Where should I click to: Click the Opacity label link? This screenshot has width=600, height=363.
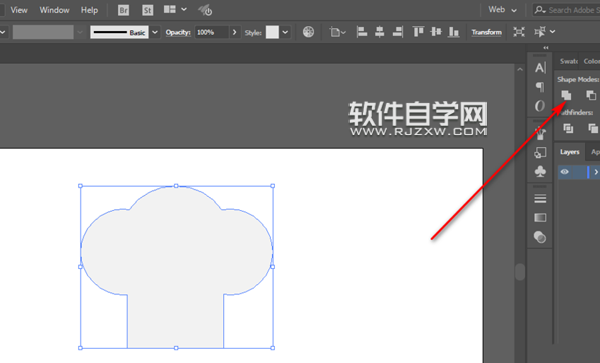(178, 33)
